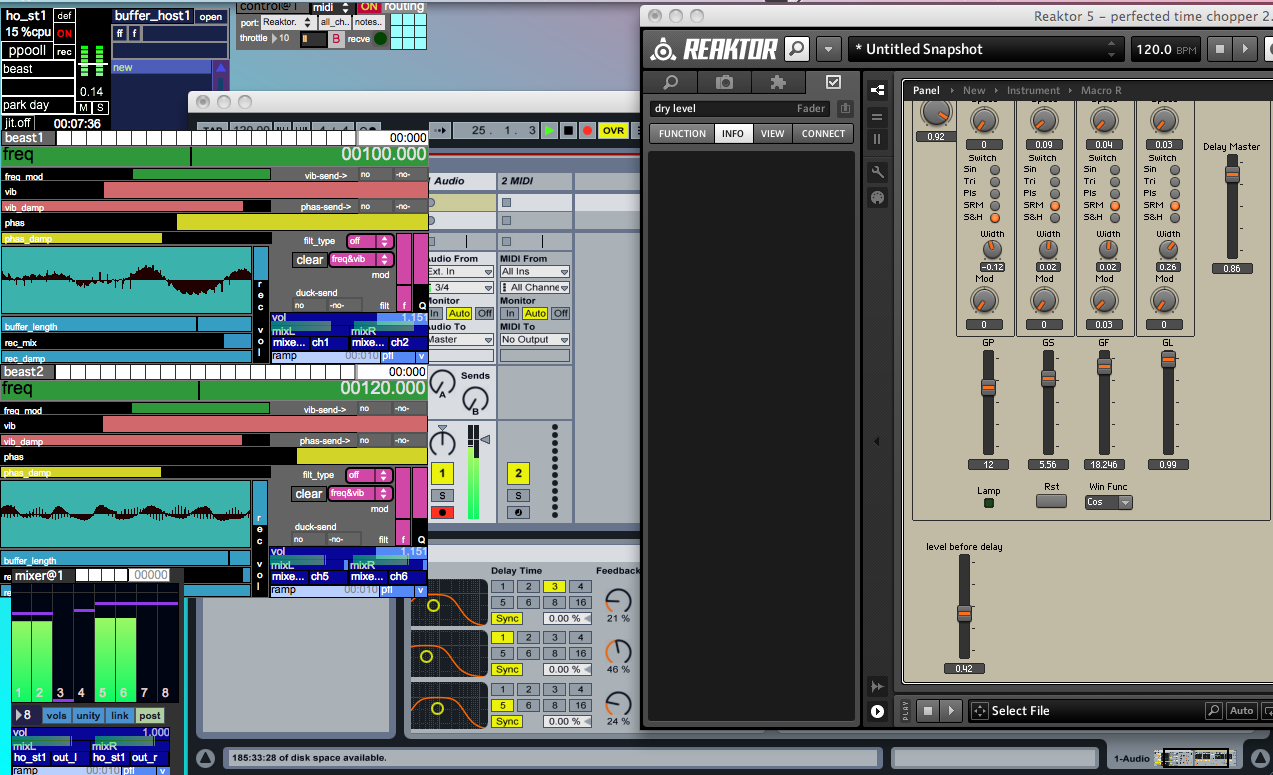Open the Snapshots tab with the camera icon
The height and width of the screenshot is (775, 1273).
pyautogui.click(x=725, y=83)
